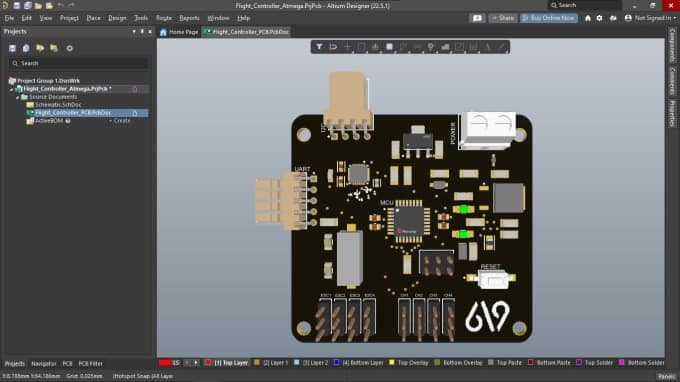
Task: Click the save icon in Projects panel
Action: tap(12, 48)
